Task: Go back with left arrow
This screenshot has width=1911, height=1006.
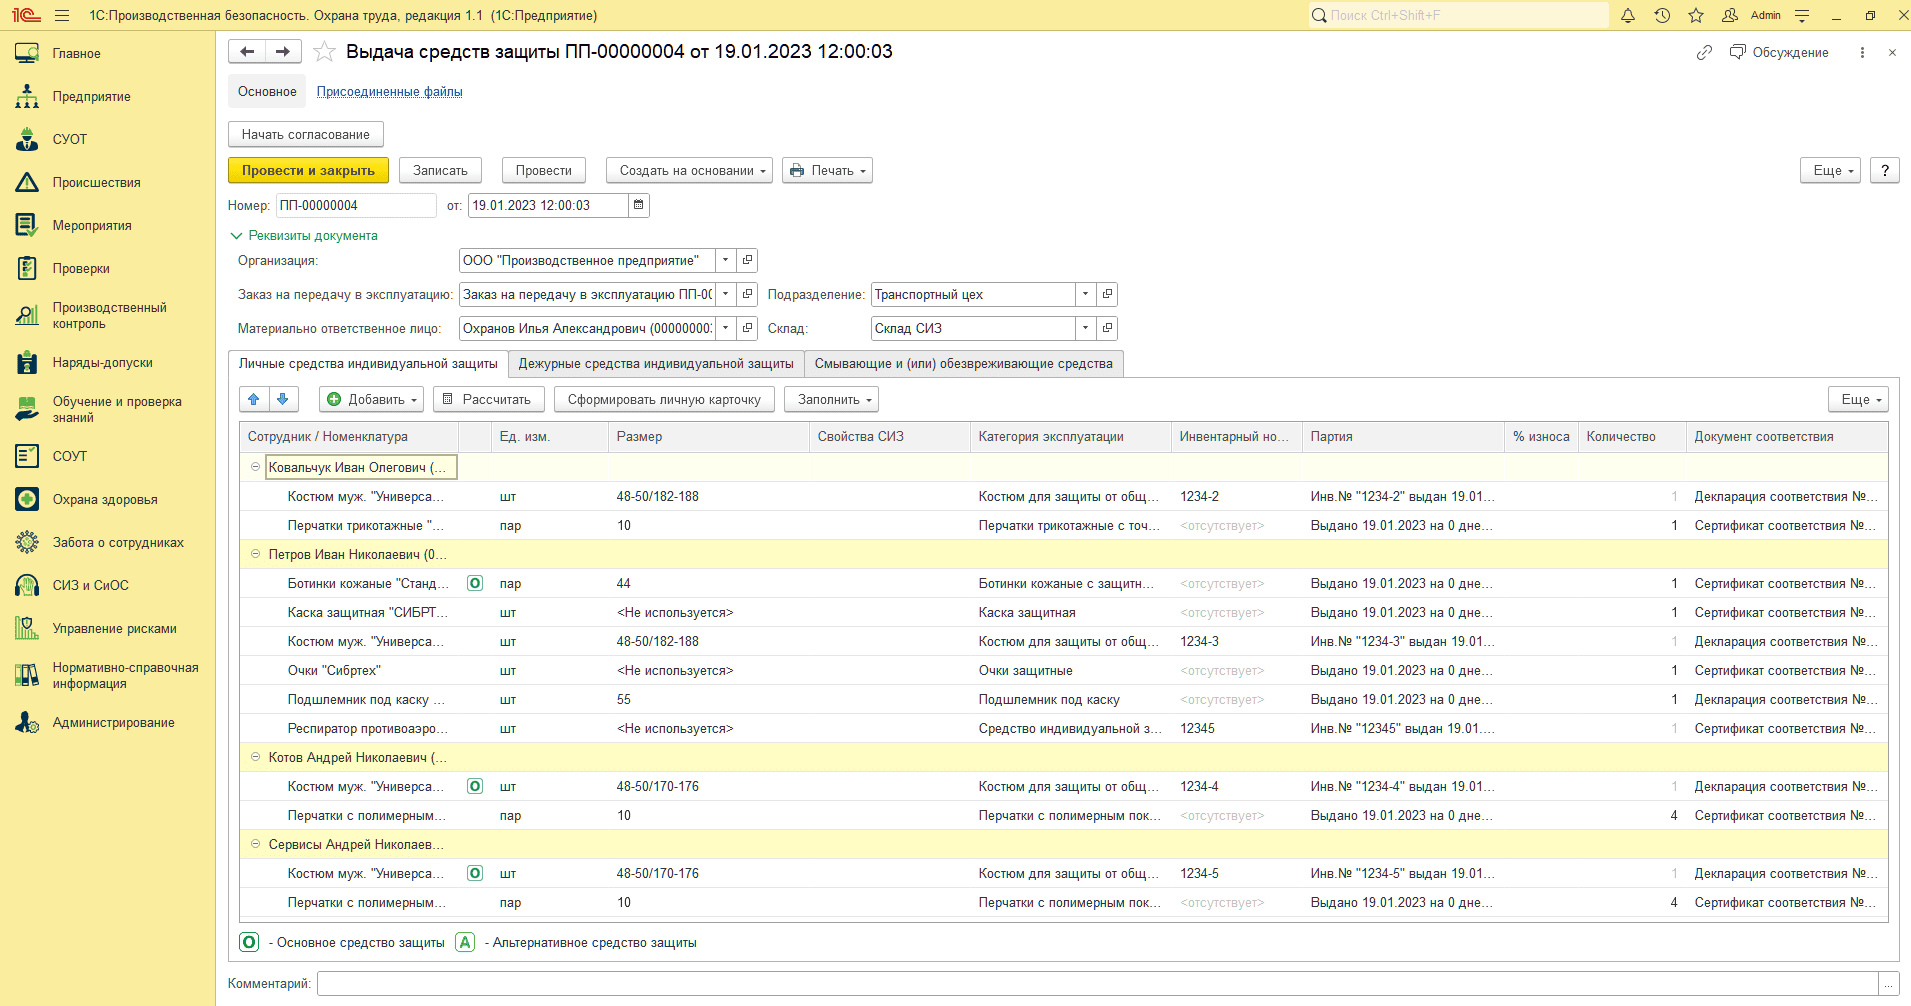Action: 247,52
